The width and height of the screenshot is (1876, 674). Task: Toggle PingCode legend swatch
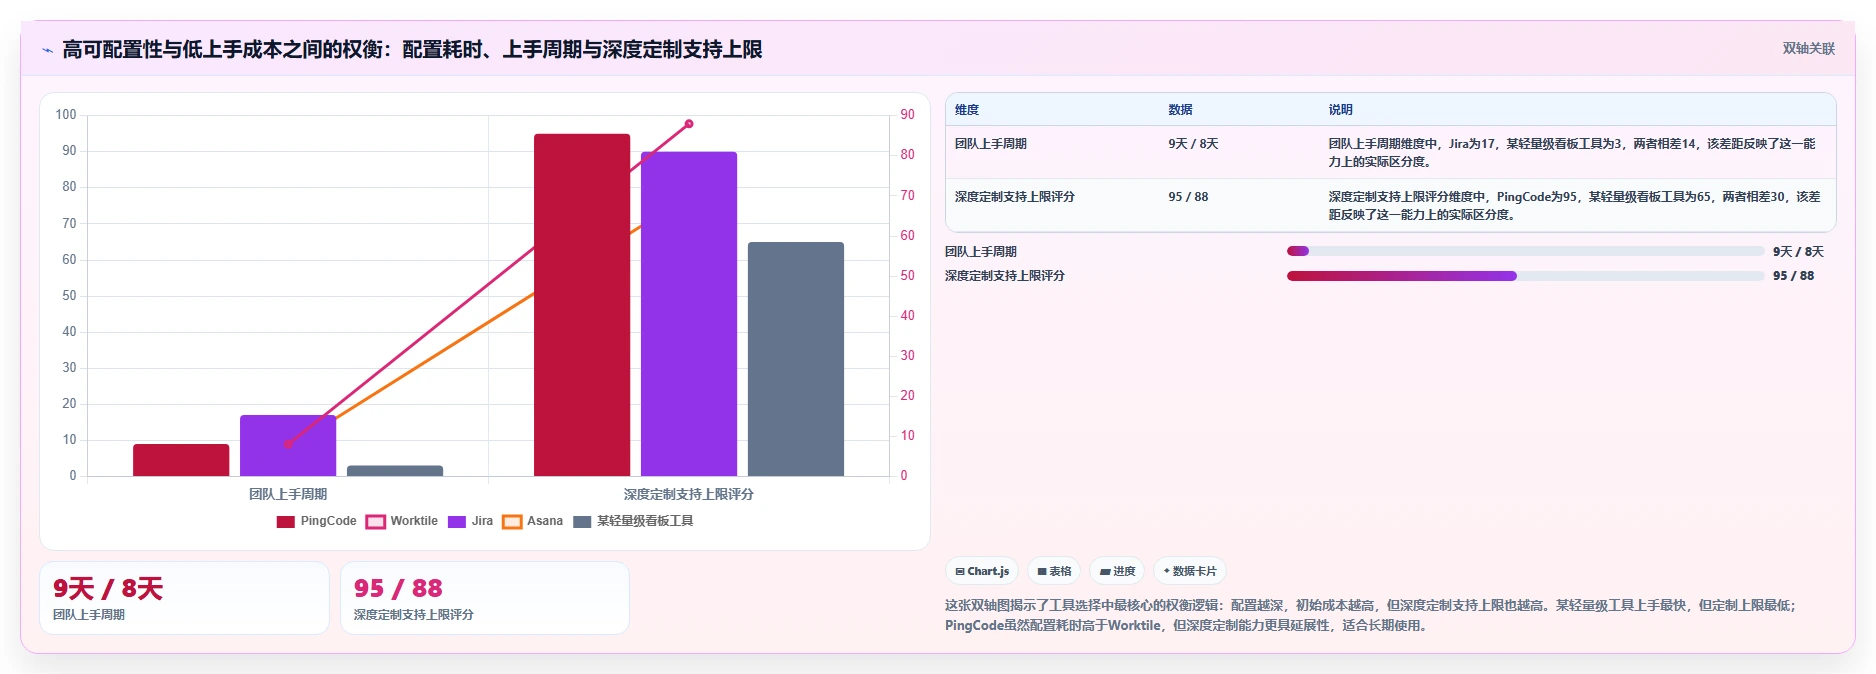[286, 522]
